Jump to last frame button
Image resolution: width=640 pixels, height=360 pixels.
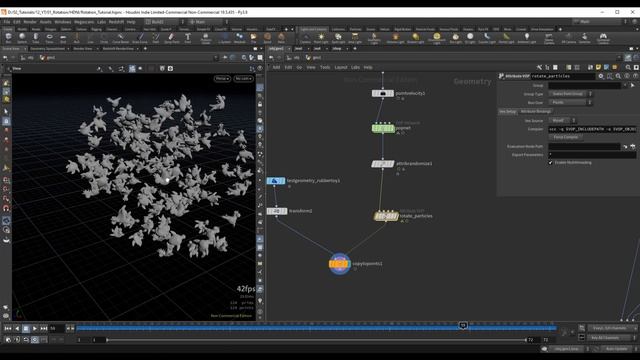(44, 328)
